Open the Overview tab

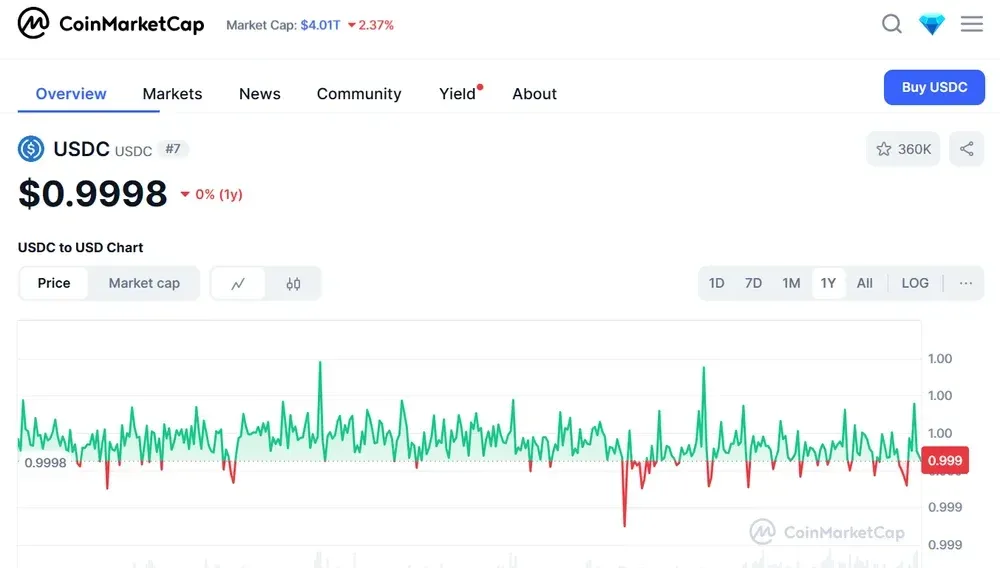71,94
